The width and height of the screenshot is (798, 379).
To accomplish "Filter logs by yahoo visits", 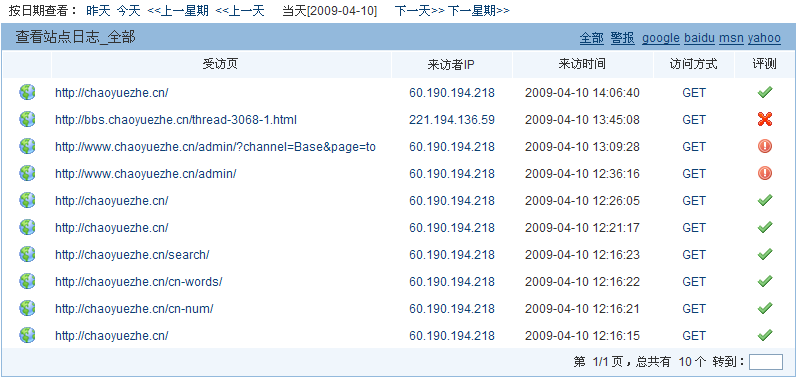I will 764,38.
